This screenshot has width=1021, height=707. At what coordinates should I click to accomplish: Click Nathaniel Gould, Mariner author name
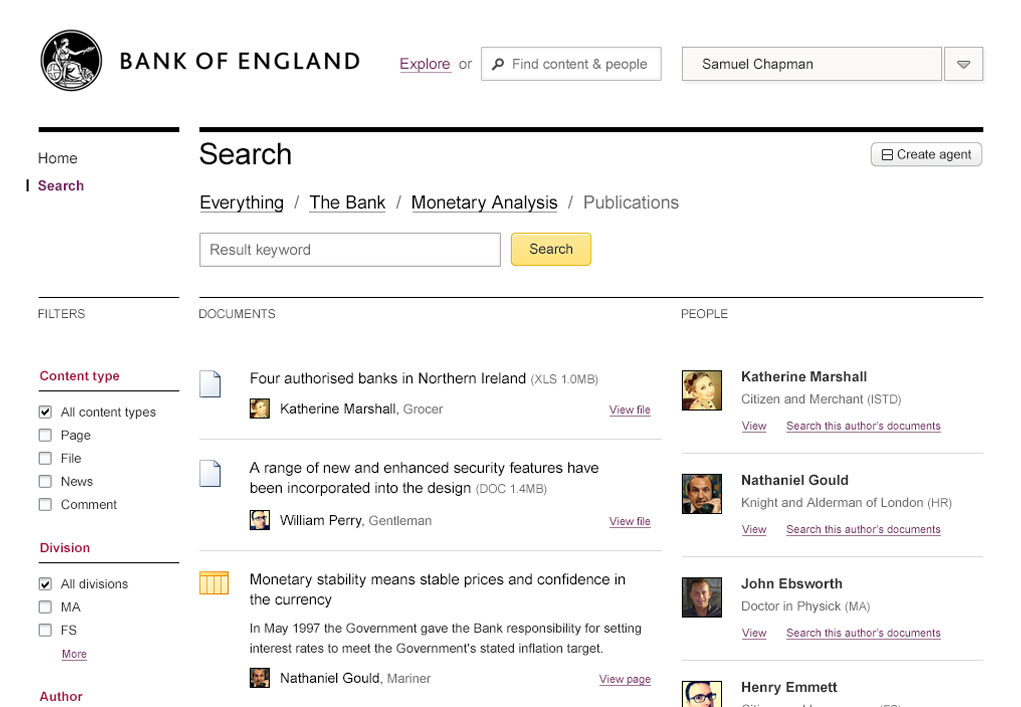click(x=356, y=678)
